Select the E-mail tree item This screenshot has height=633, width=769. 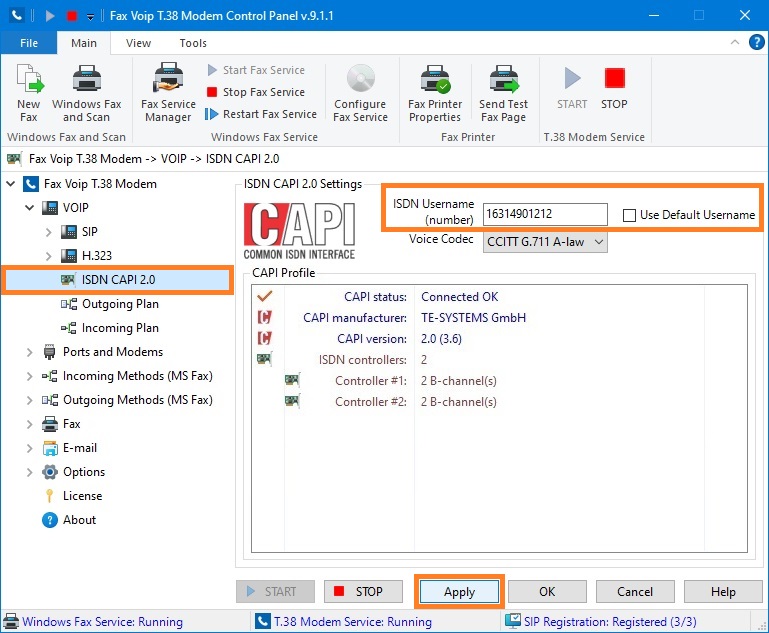click(x=70, y=448)
